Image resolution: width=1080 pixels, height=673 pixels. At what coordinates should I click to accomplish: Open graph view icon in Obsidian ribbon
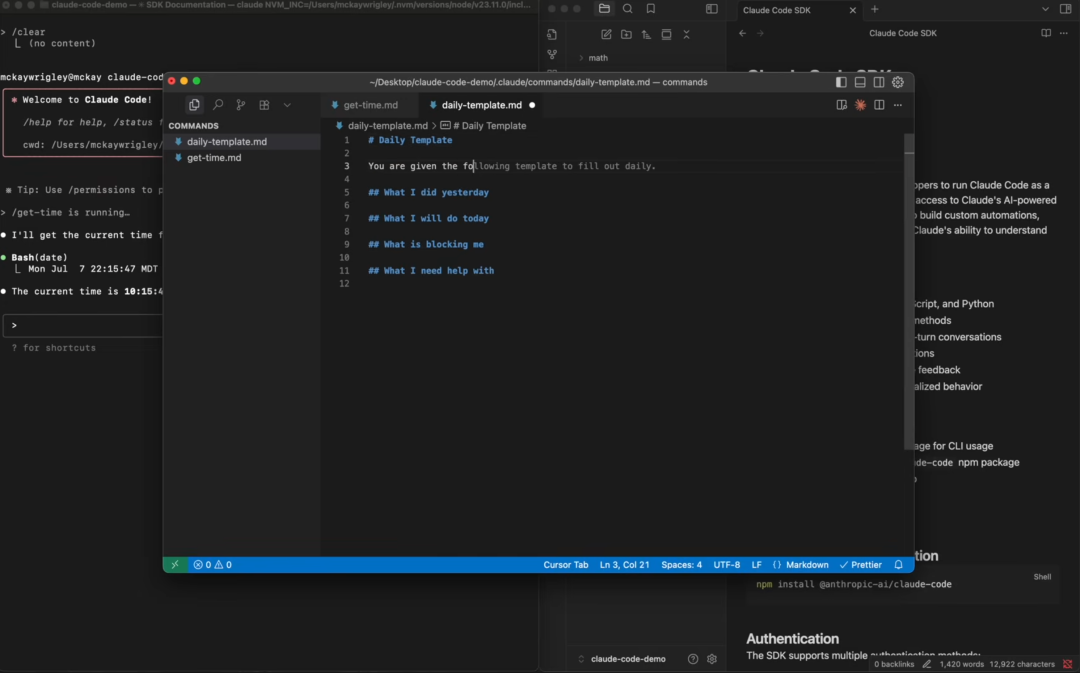(x=552, y=54)
